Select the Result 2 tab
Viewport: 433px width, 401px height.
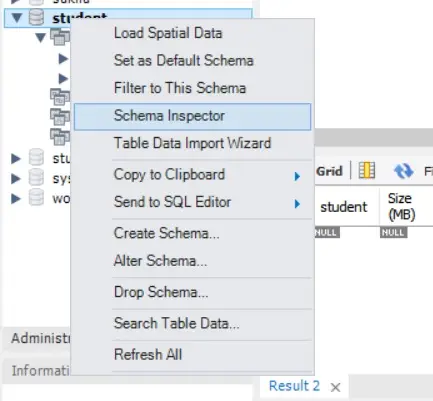pos(294,386)
